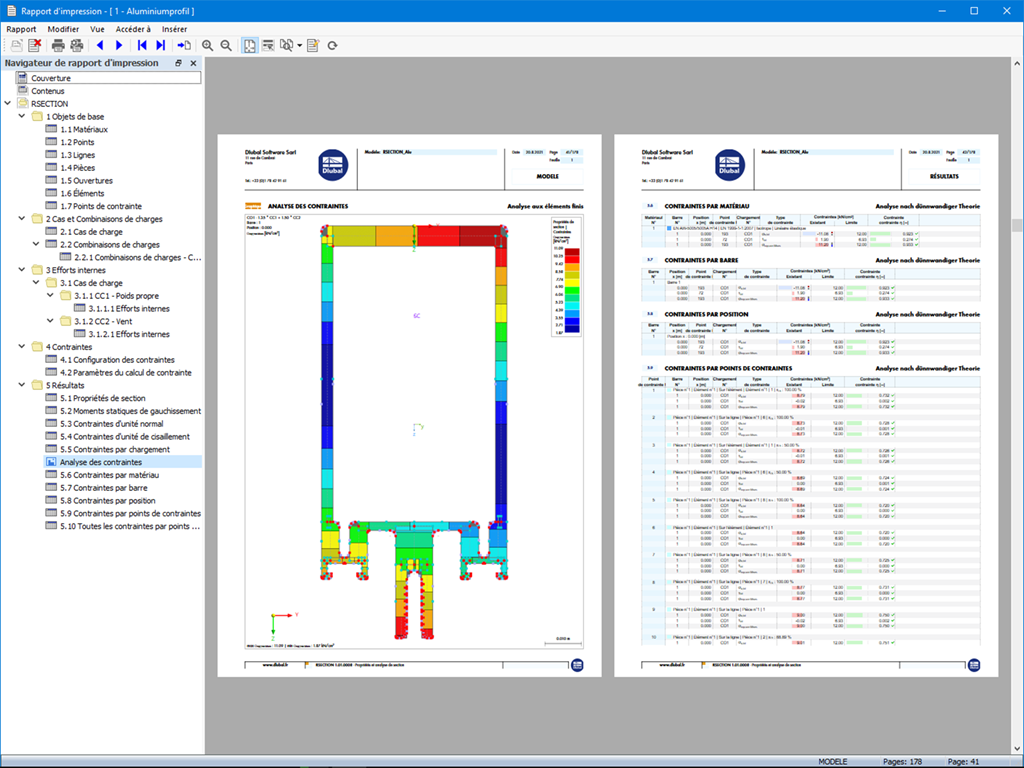Click the header display settings icon
This screenshot has height=768, width=1024.
[268, 45]
